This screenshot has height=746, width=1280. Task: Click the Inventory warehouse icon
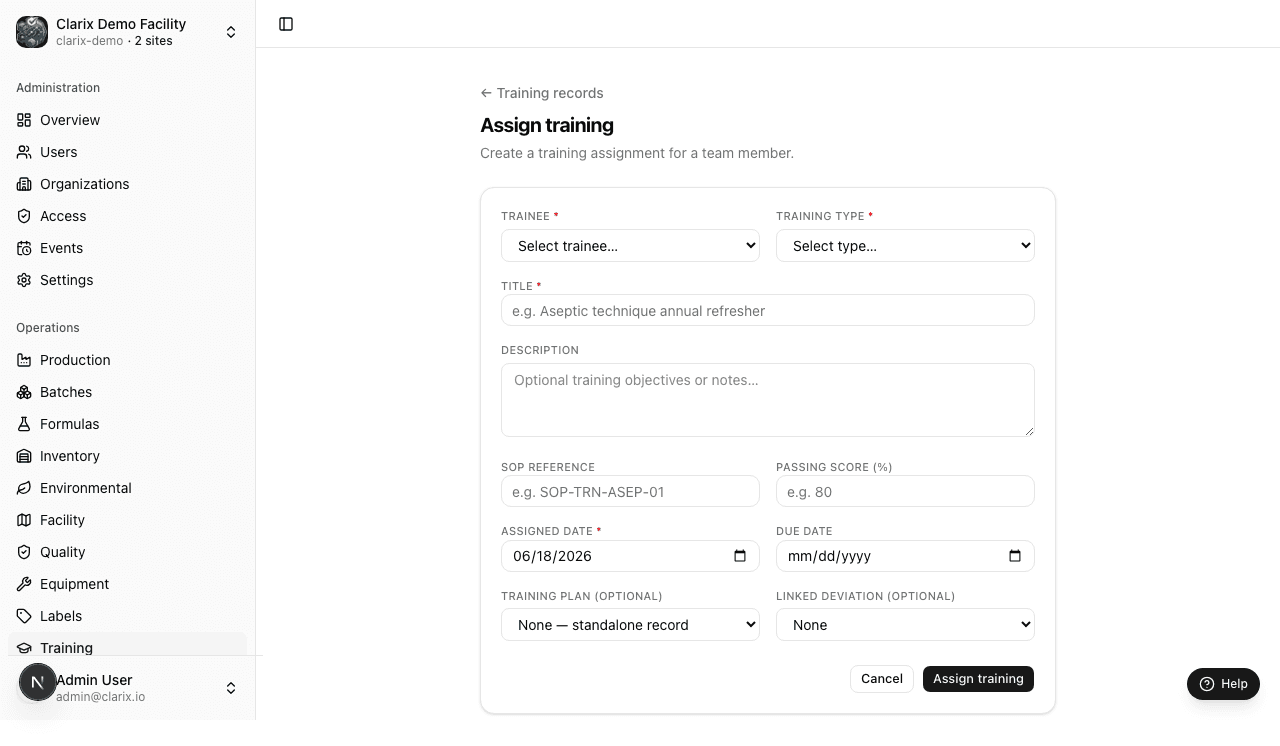coord(24,456)
